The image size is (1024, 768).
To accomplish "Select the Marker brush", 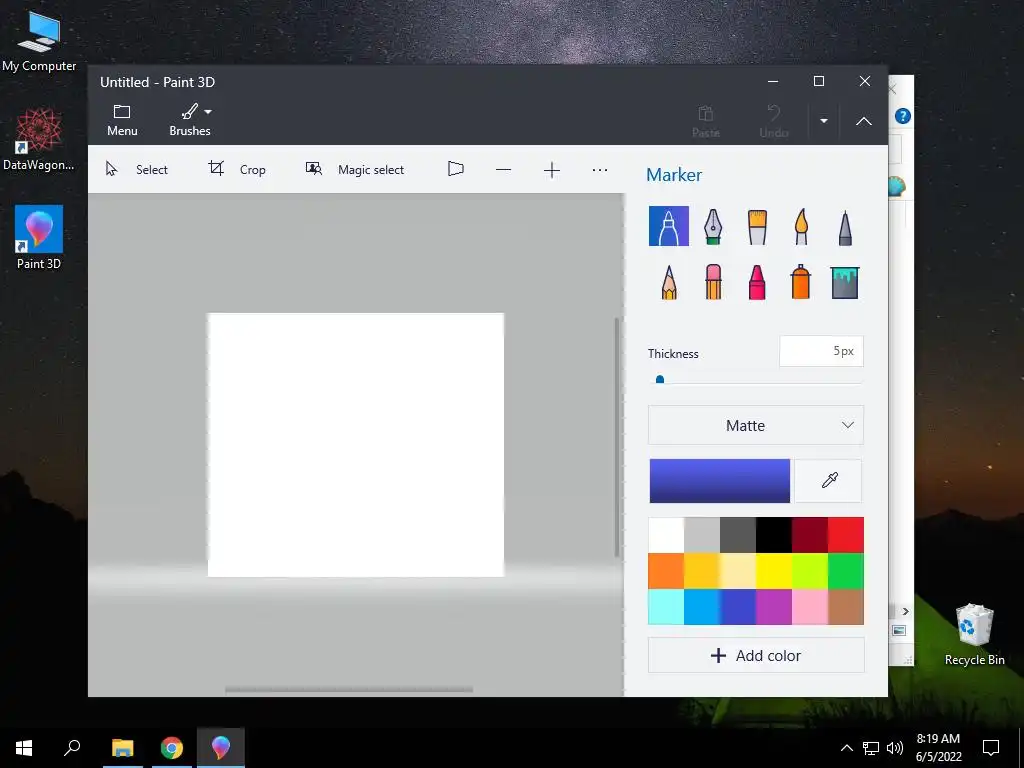I will click(x=668, y=226).
